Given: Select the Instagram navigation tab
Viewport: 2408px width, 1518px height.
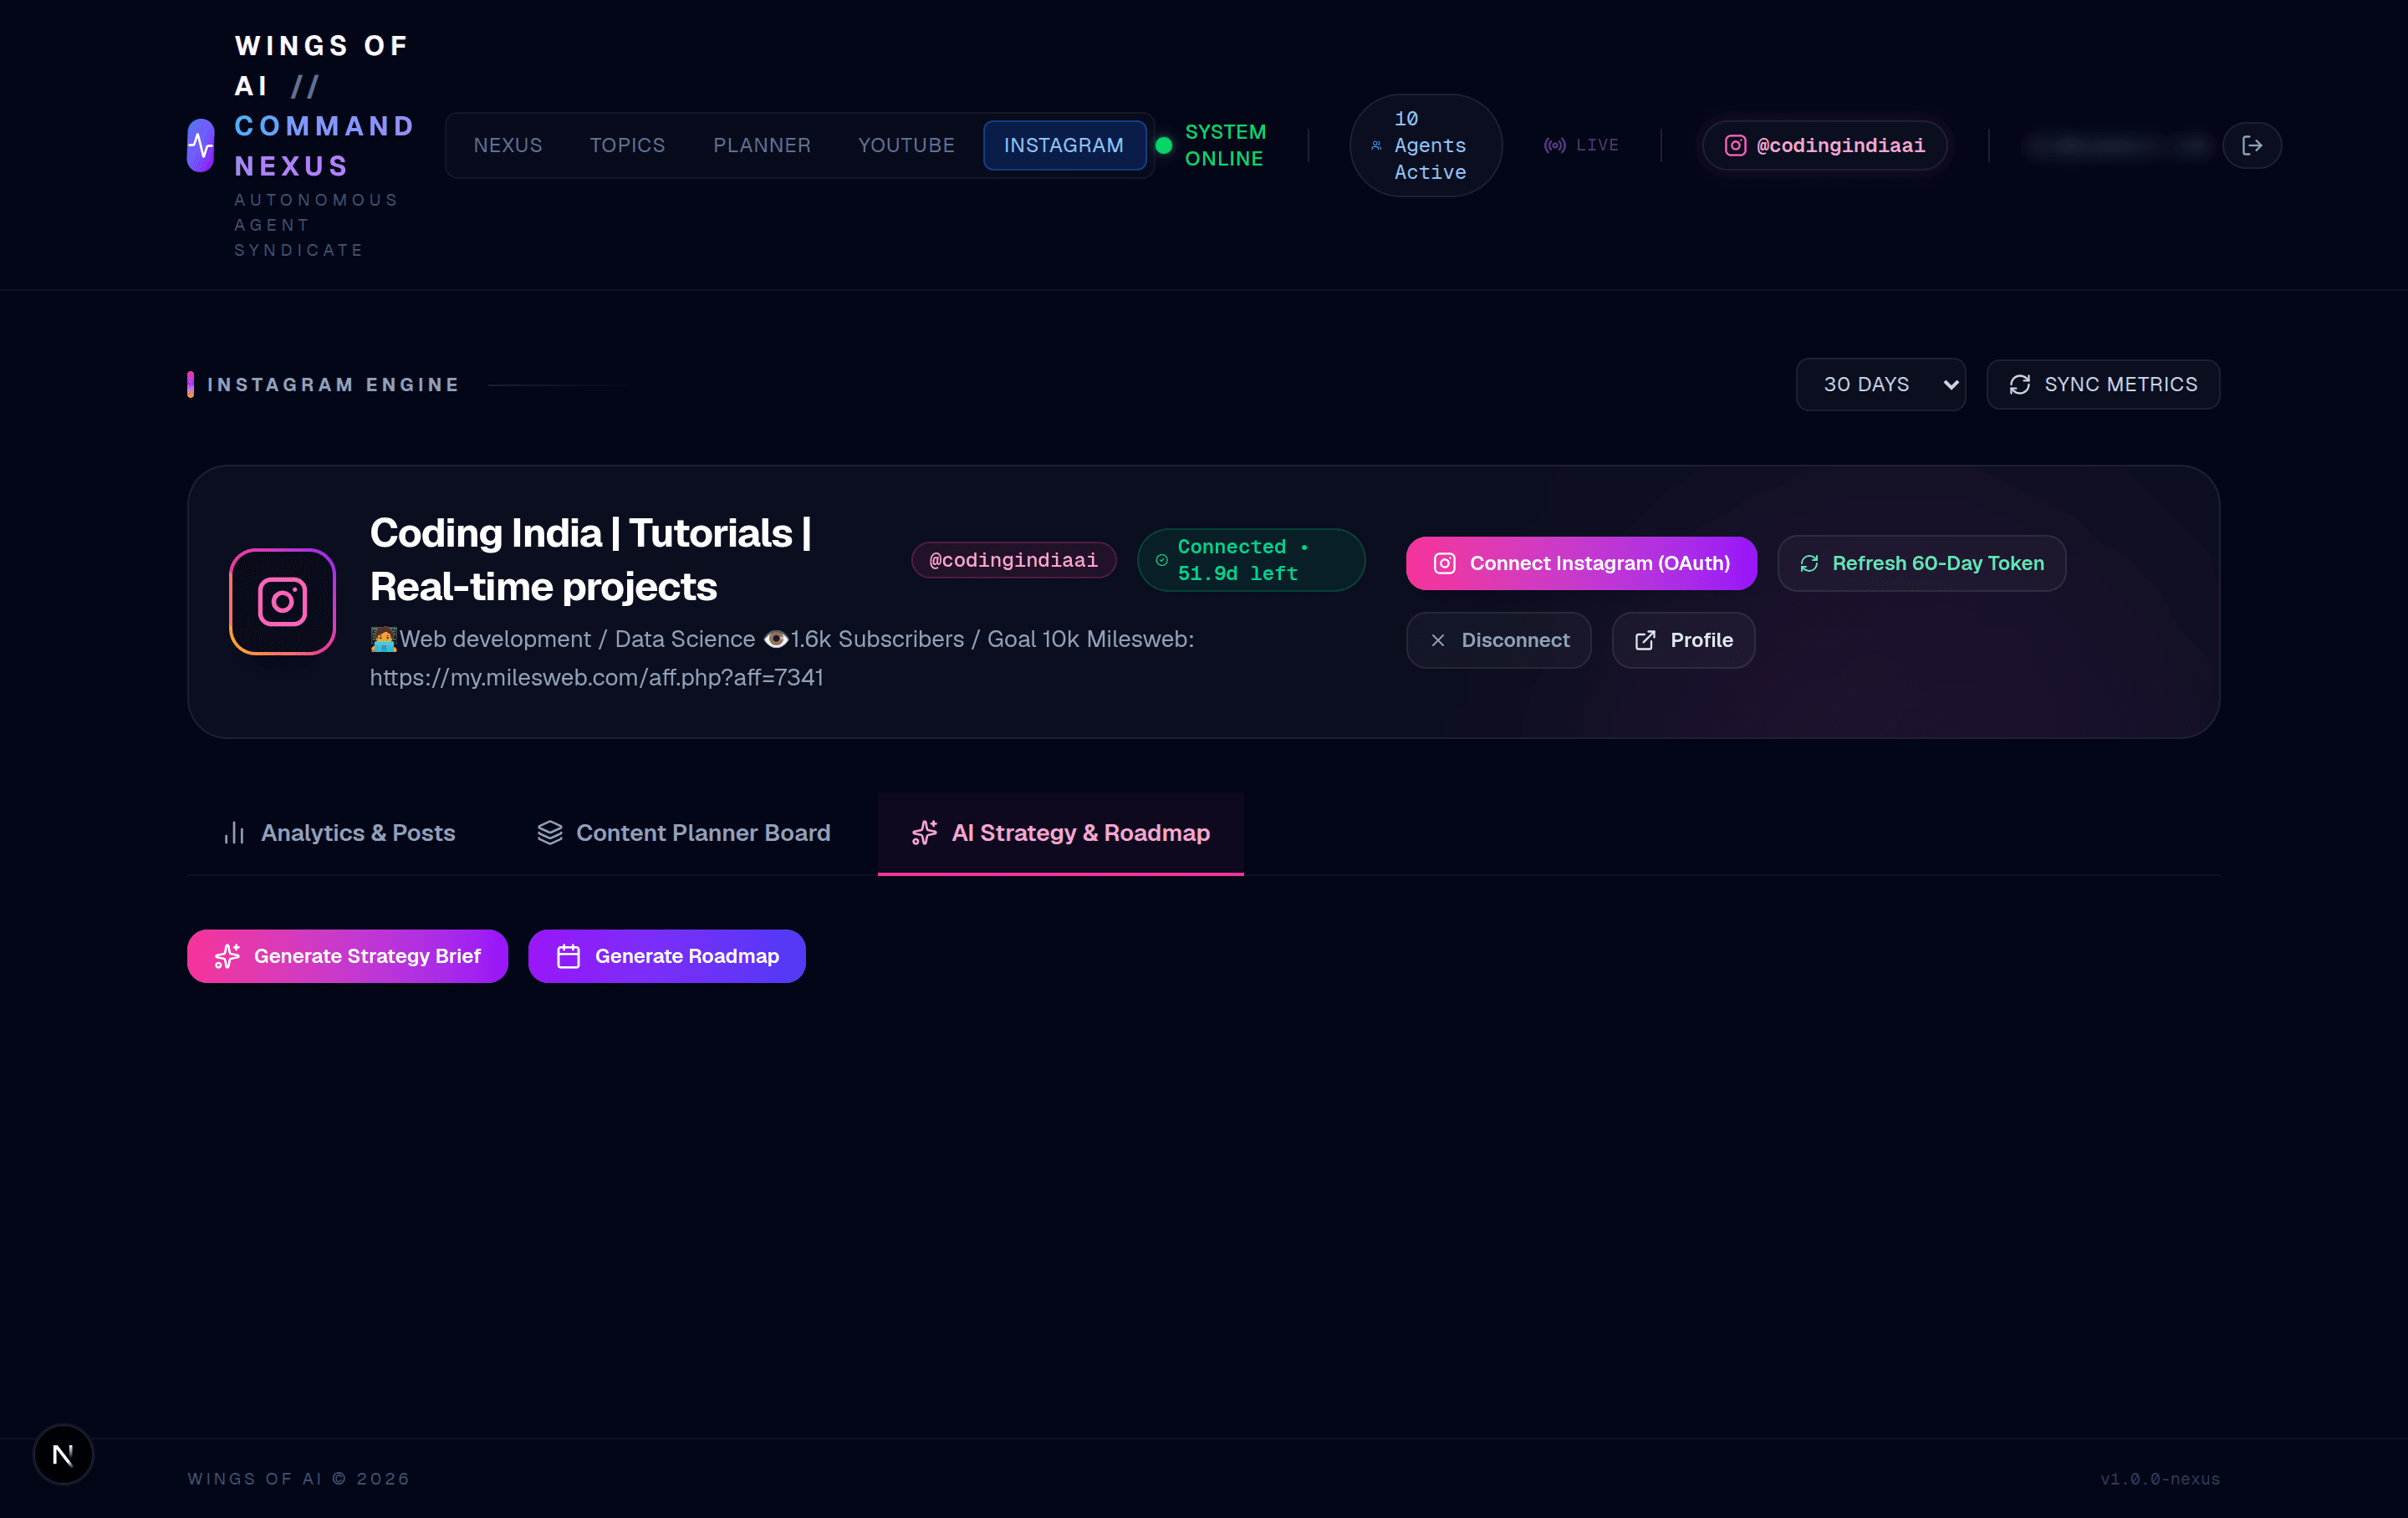Looking at the screenshot, I should click(x=1064, y=146).
